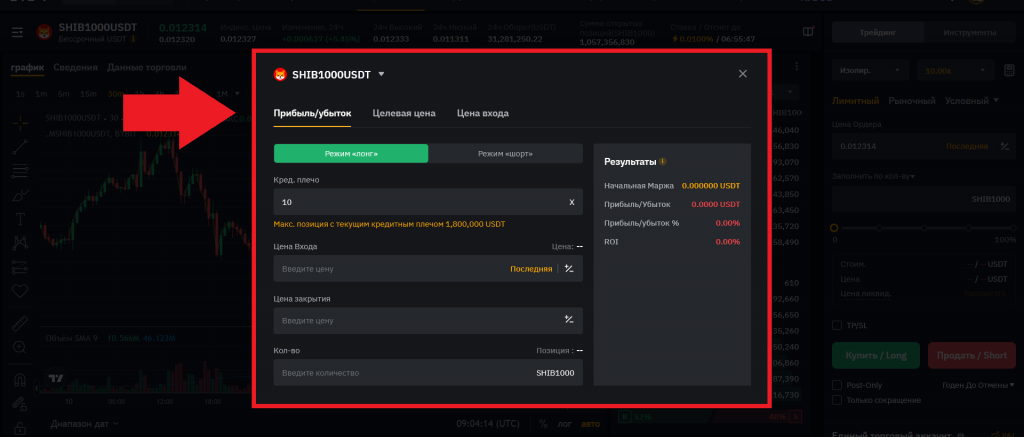1024x437 pixels.
Task: Switch to the Цена входа tab
Action: pyautogui.click(x=483, y=113)
